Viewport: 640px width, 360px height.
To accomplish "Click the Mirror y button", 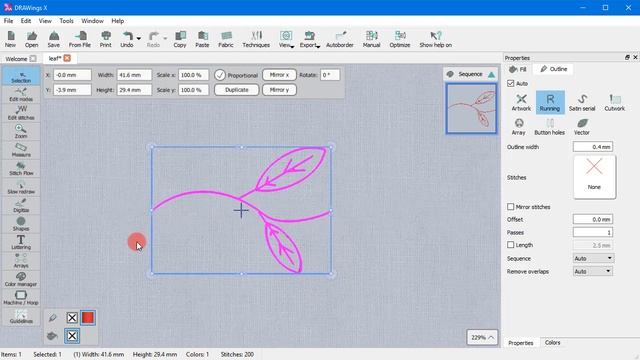I will [279, 90].
